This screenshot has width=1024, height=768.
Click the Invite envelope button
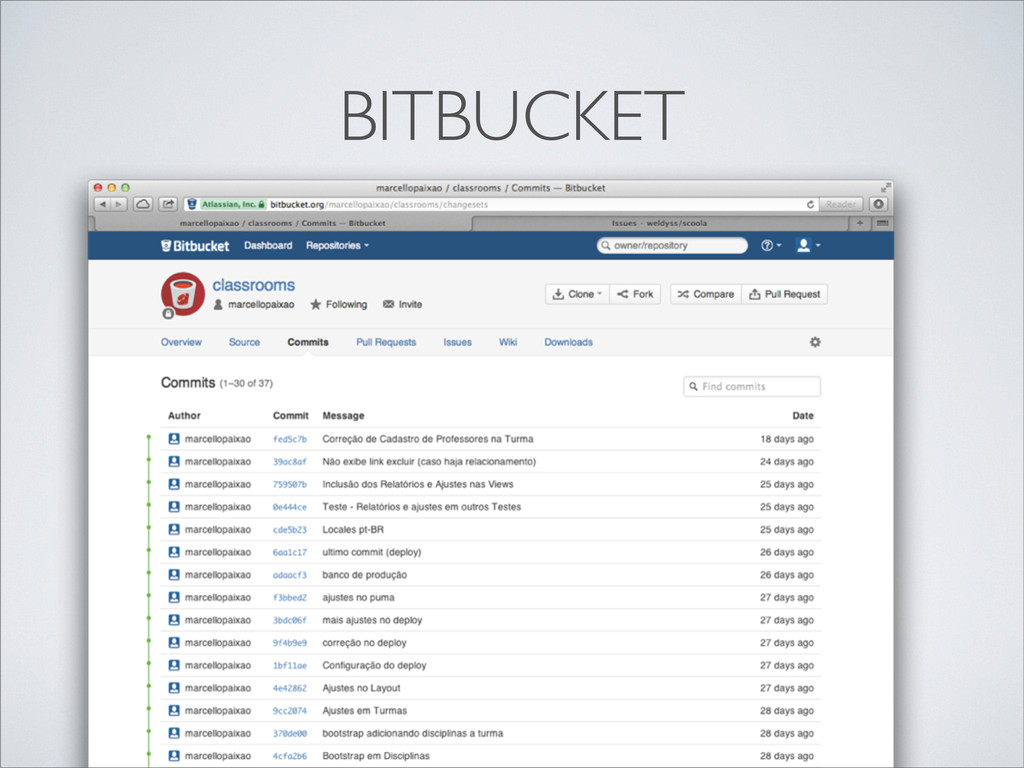click(x=402, y=304)
